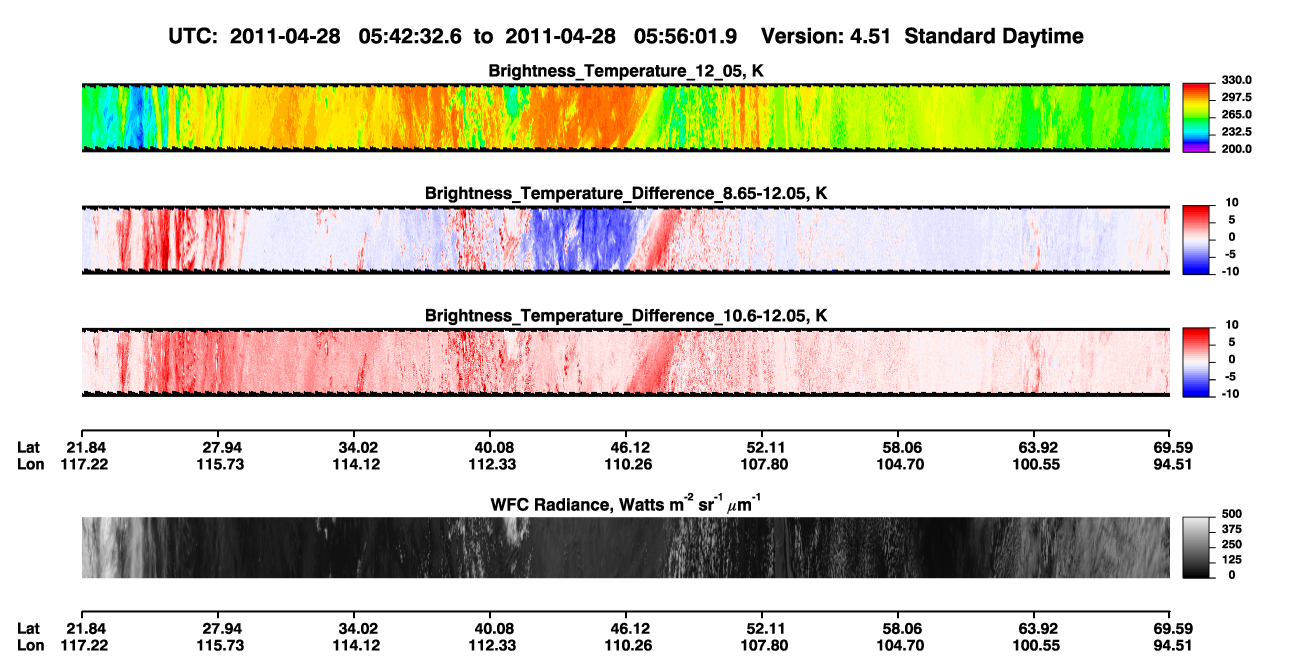Click the bottom axis Lat row label
Image resolution: width=1300 pixels, height=667 pixels.
coord(29,628)
